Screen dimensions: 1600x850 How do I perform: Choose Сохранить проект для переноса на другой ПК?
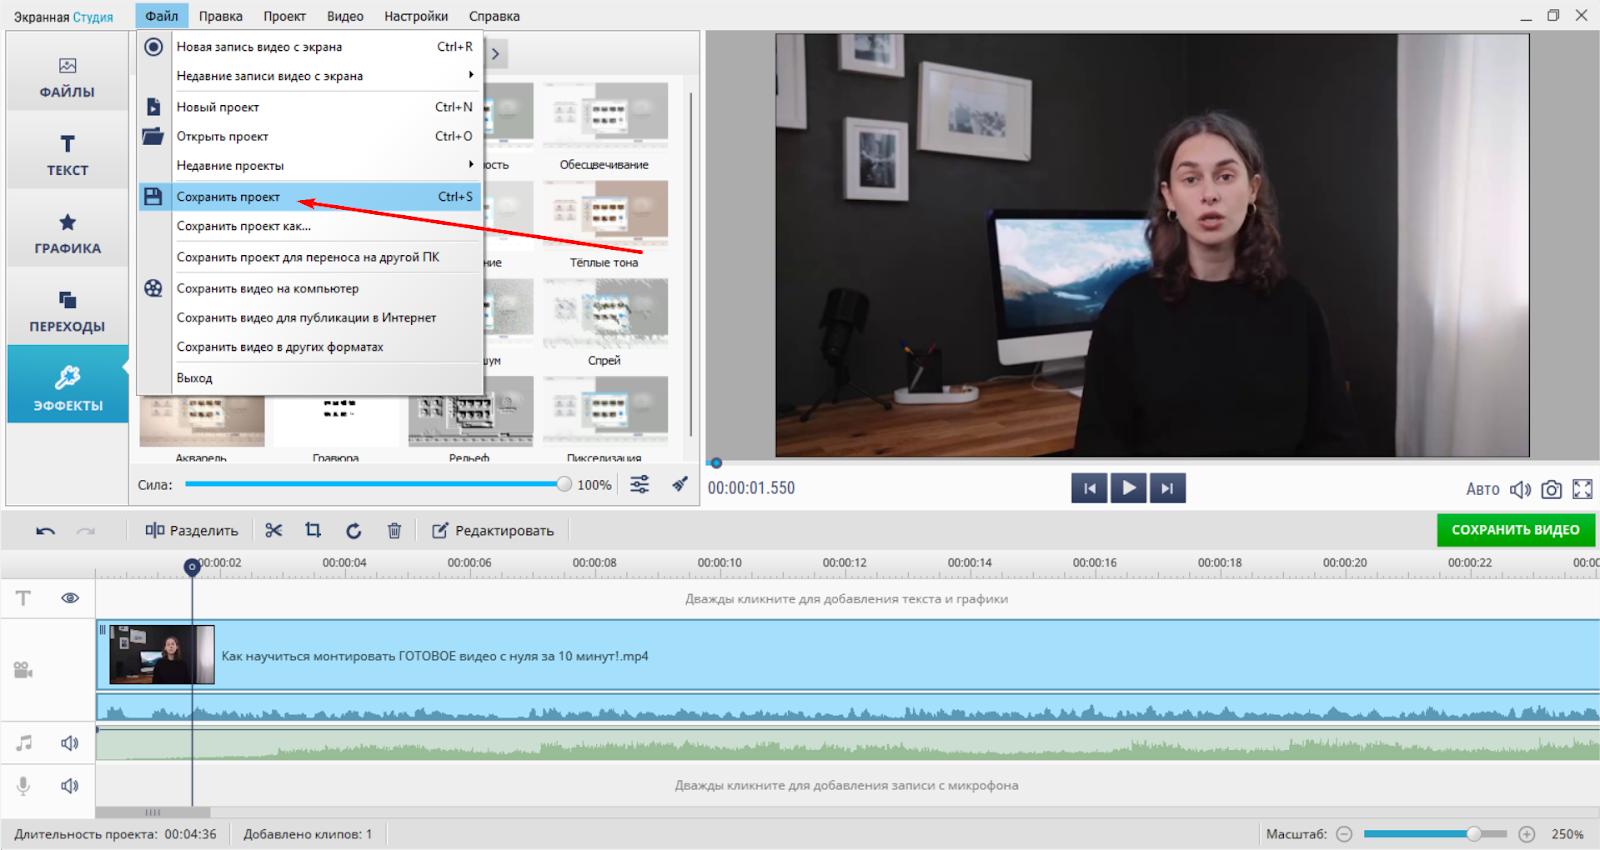point(310,257)
